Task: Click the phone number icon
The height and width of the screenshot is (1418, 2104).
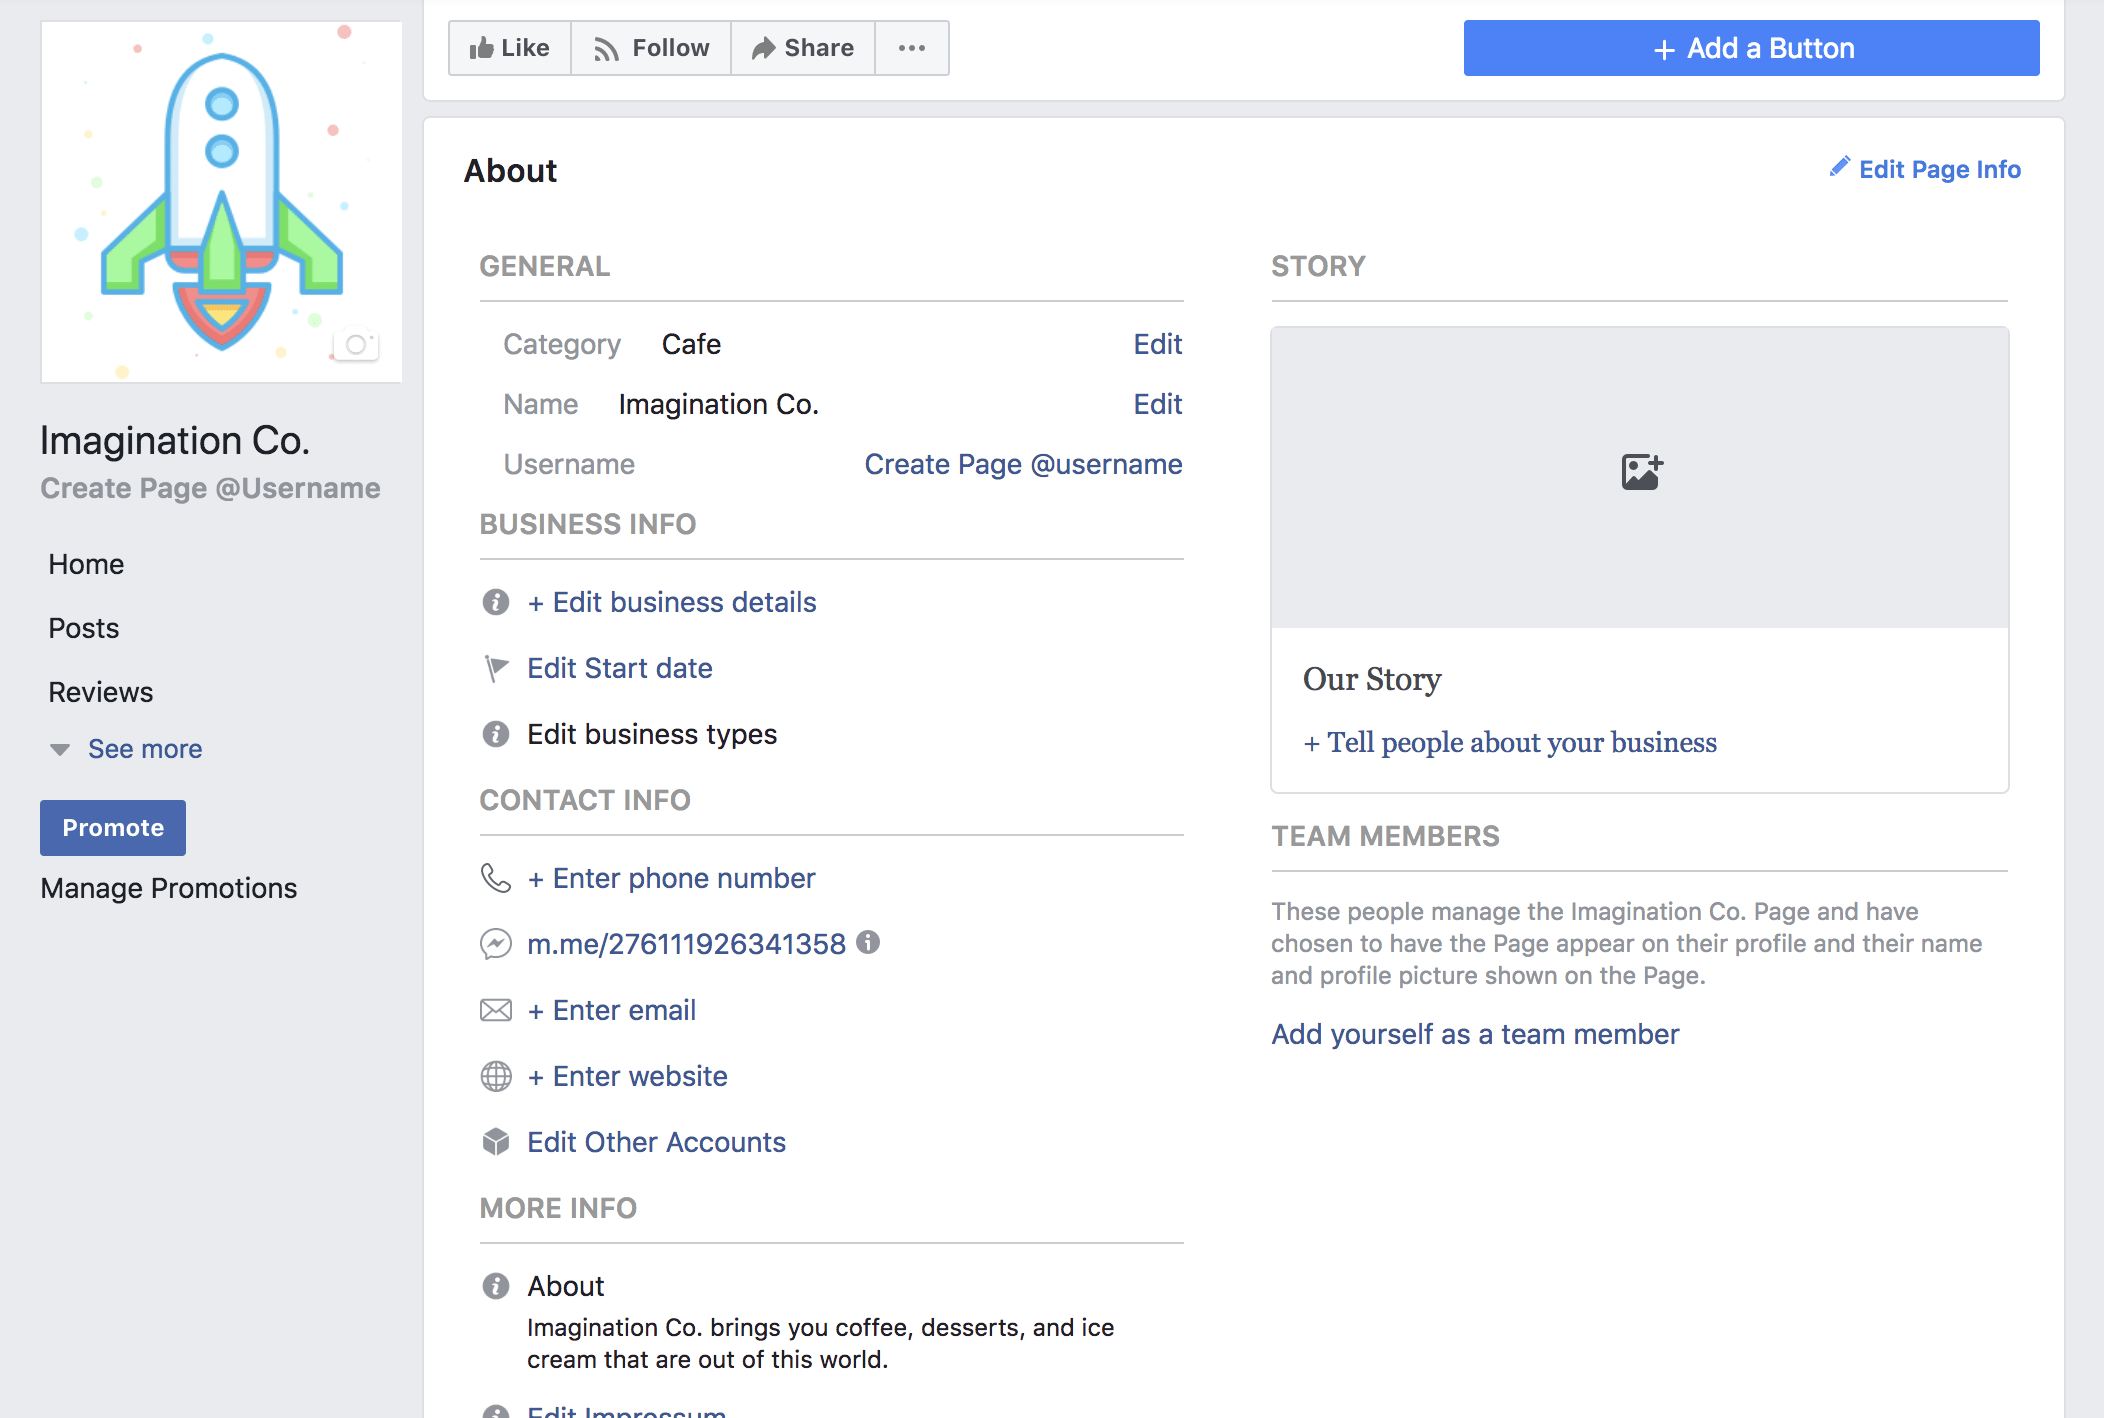Action: tap(494, 878)
